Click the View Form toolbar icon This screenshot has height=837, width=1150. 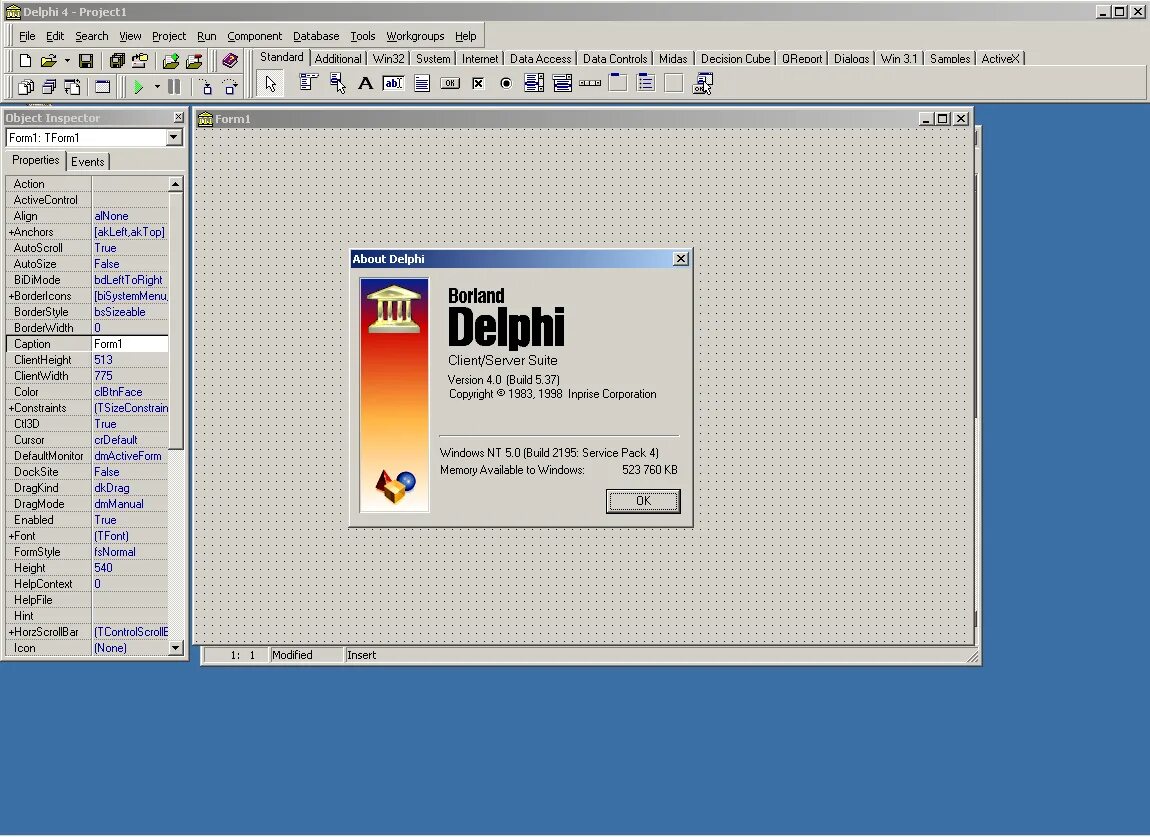point(49,87)
